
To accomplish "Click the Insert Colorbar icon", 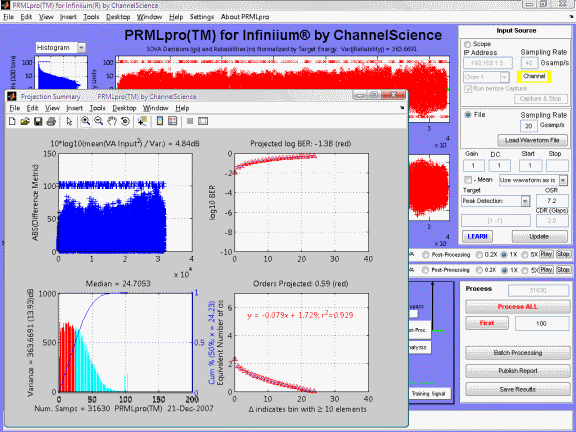I will (159, 121).
